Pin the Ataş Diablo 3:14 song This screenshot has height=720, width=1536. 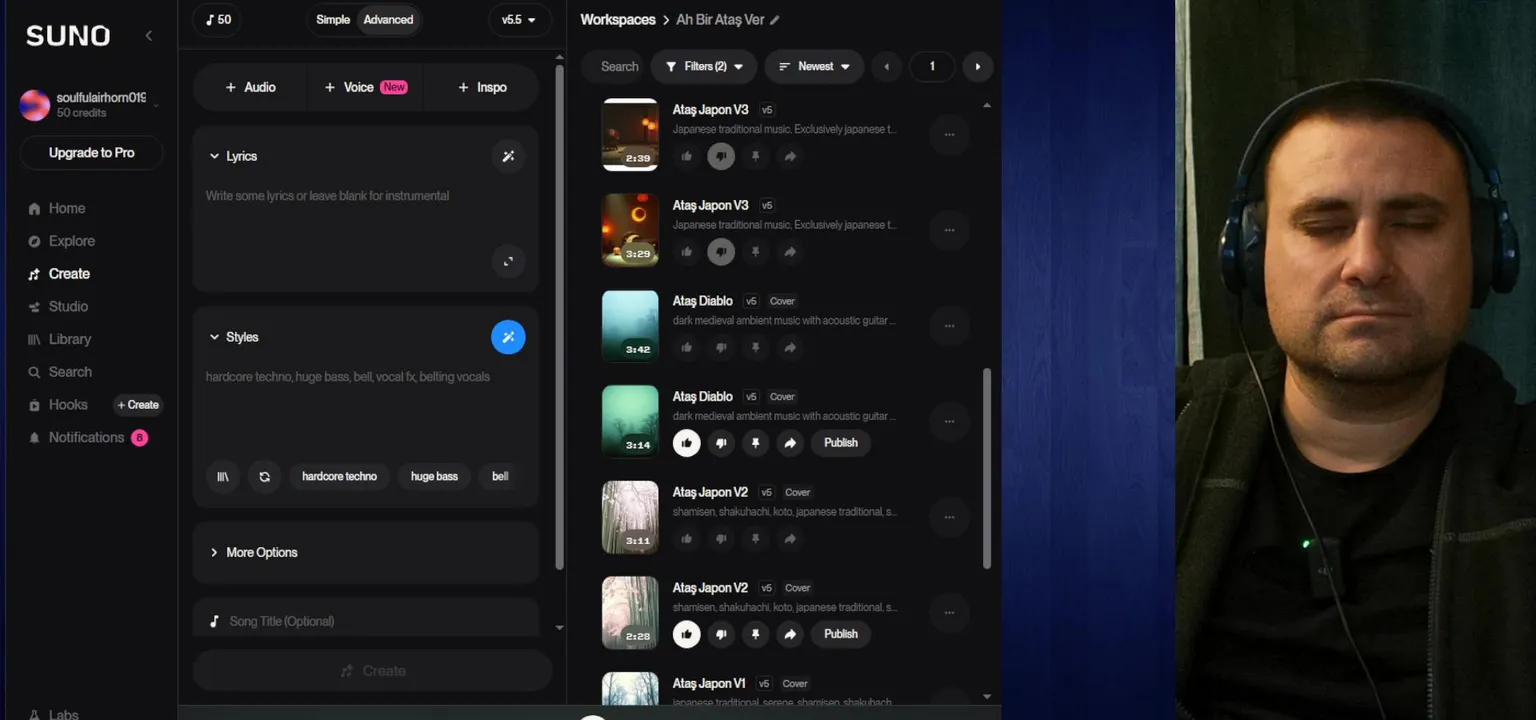click(x=755, y=443)
